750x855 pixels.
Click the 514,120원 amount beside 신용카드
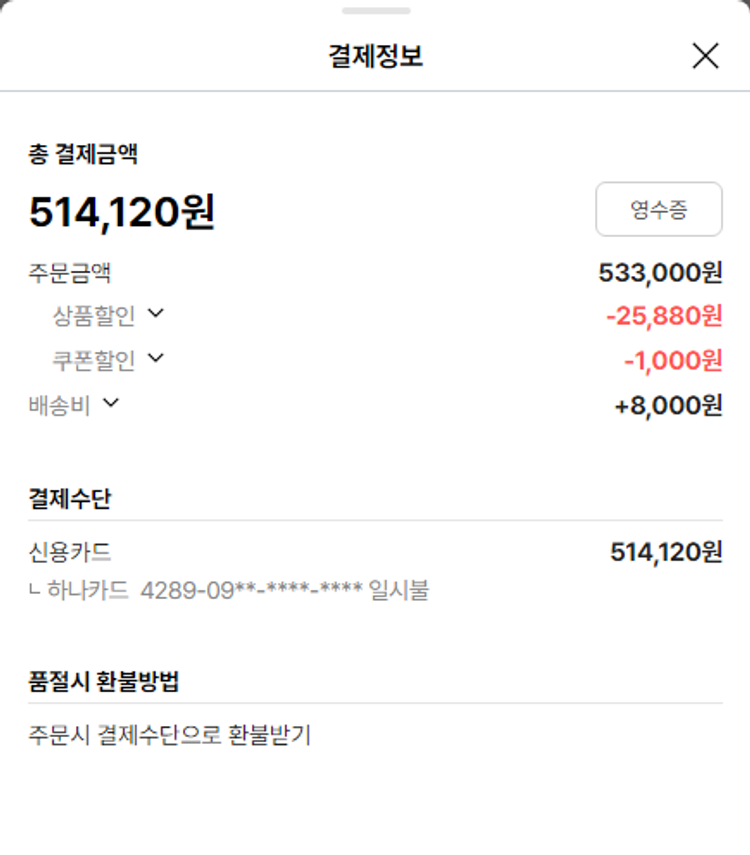click(x=666, y=552)
